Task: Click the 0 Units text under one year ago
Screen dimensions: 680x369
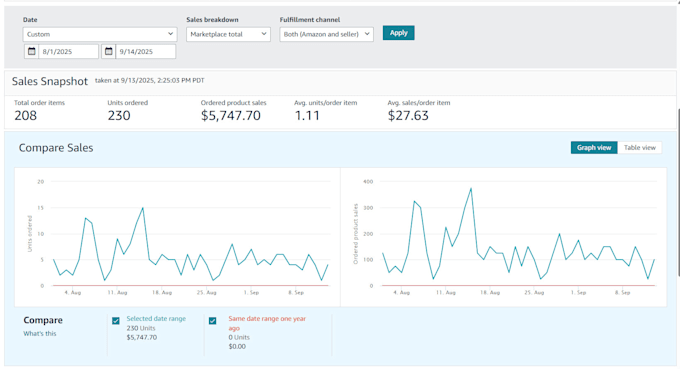Action: coord(239,337)
